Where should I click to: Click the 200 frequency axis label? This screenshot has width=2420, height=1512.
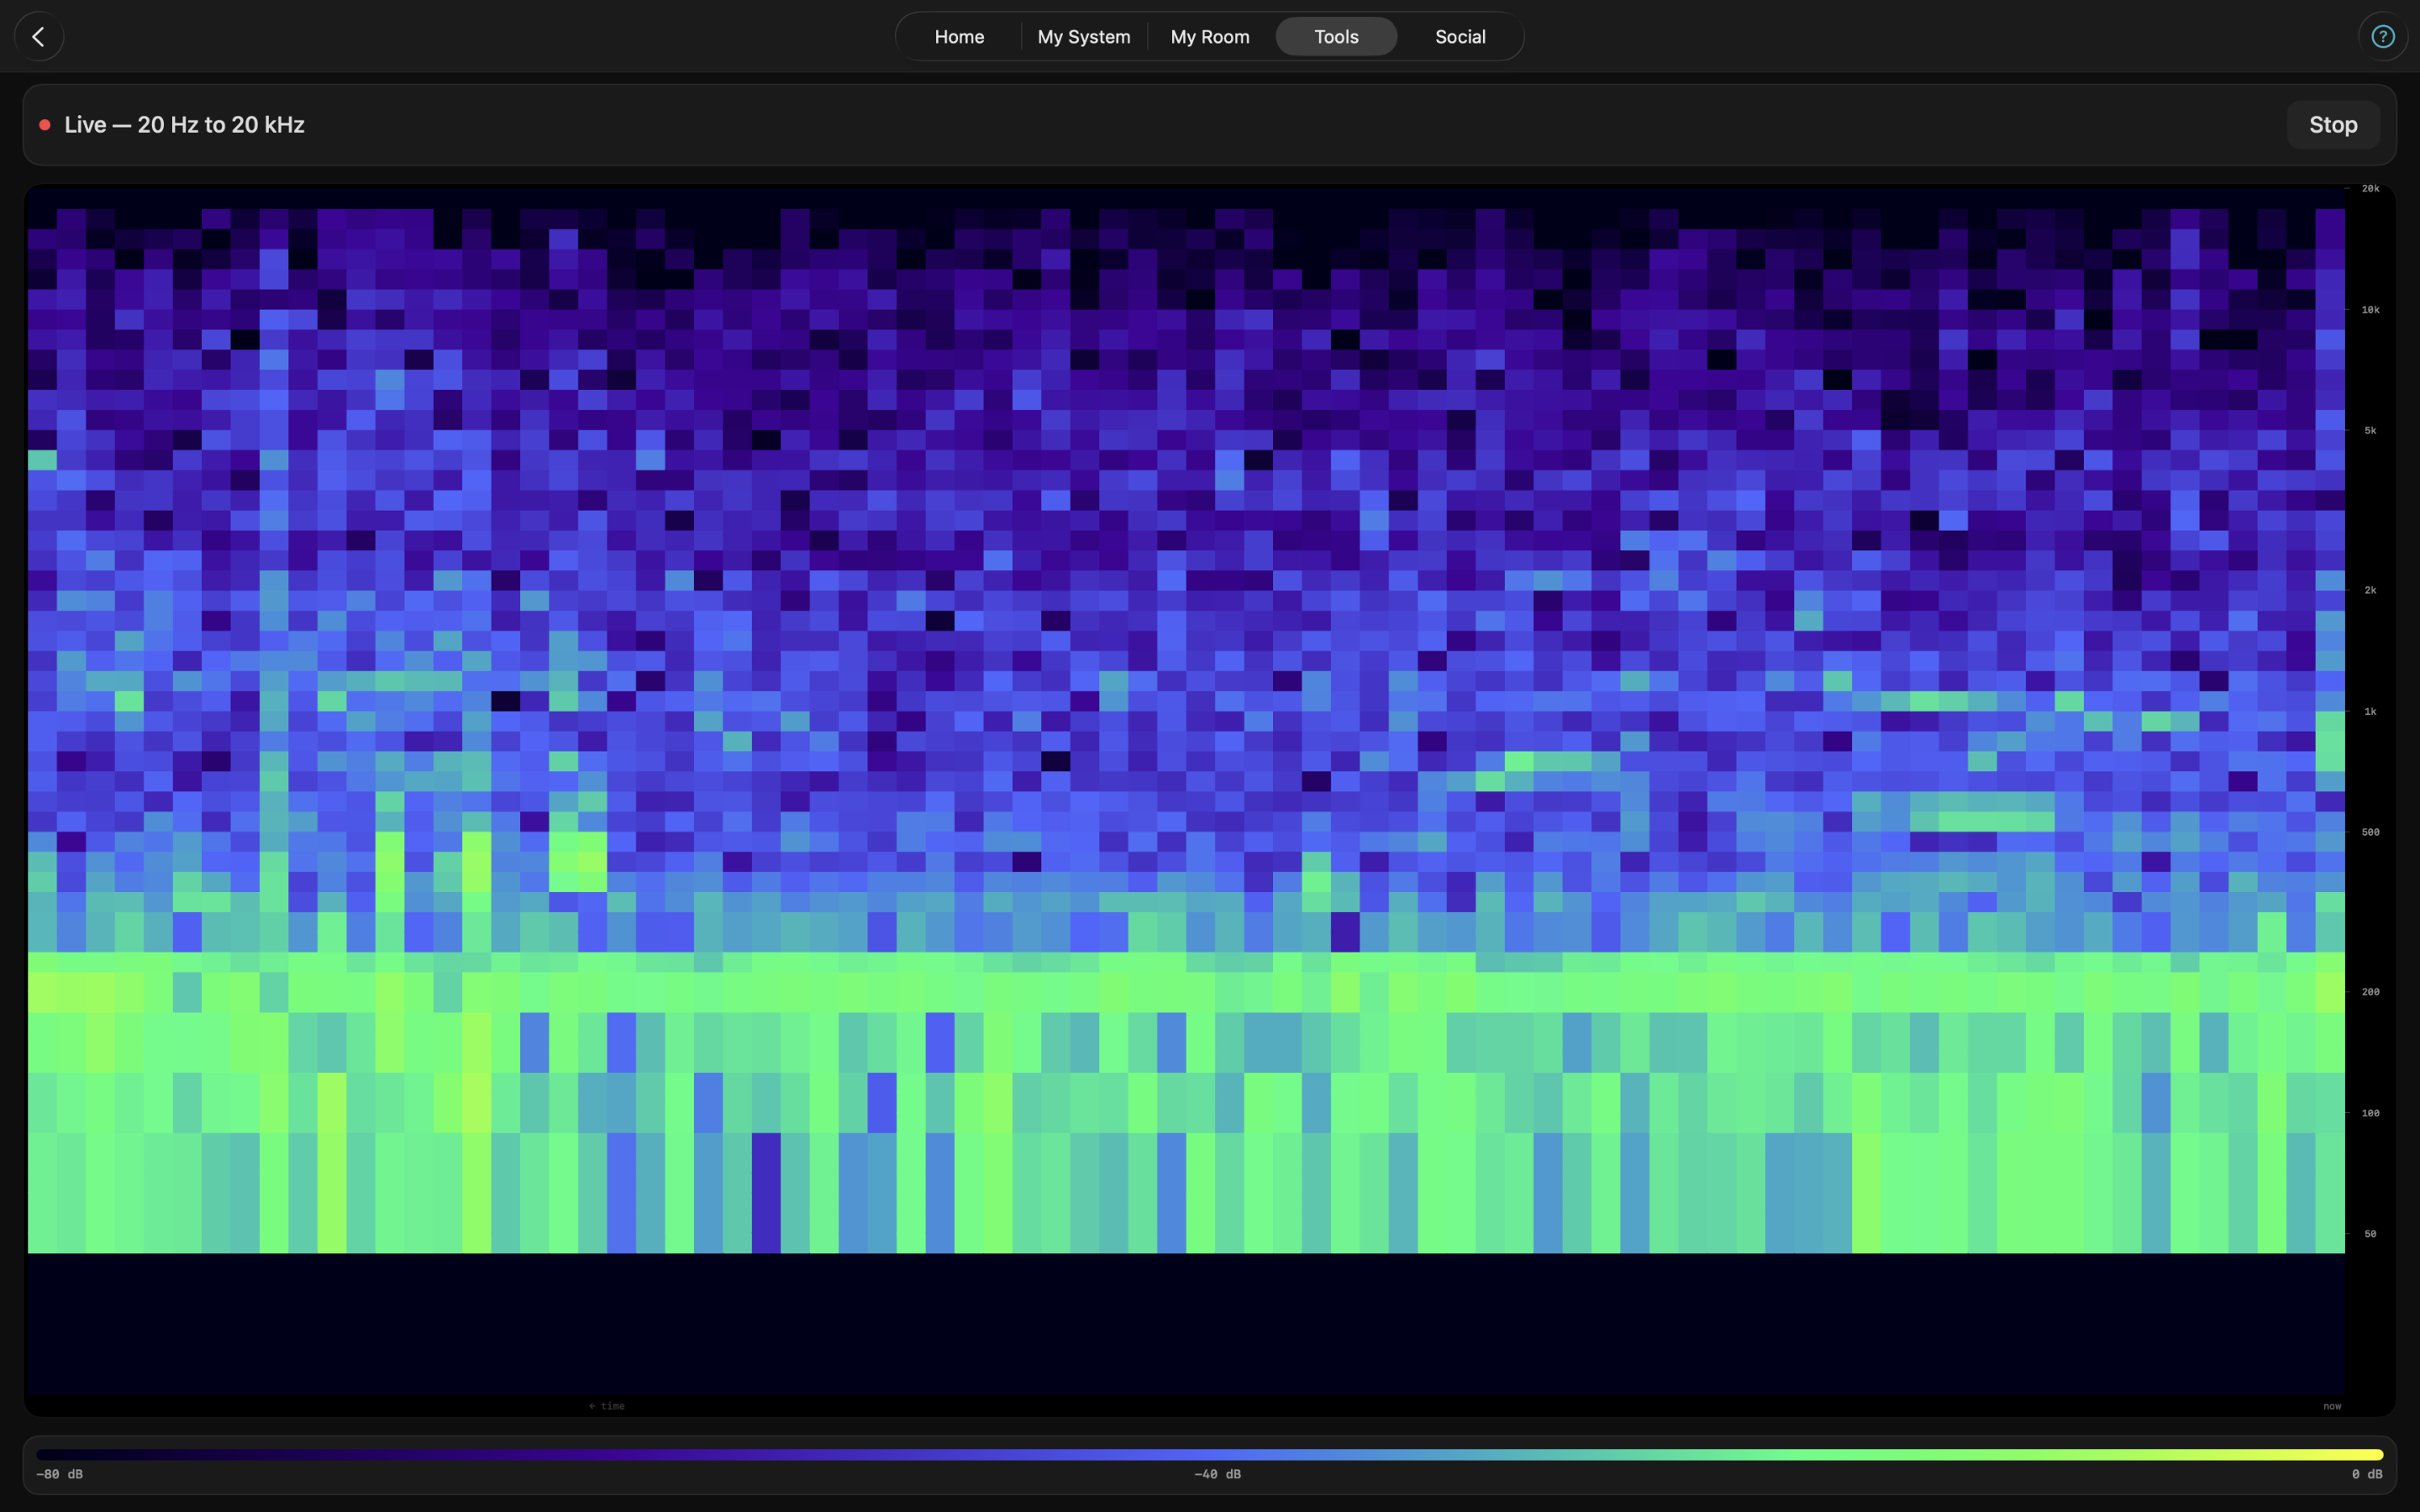(2370, 992)
